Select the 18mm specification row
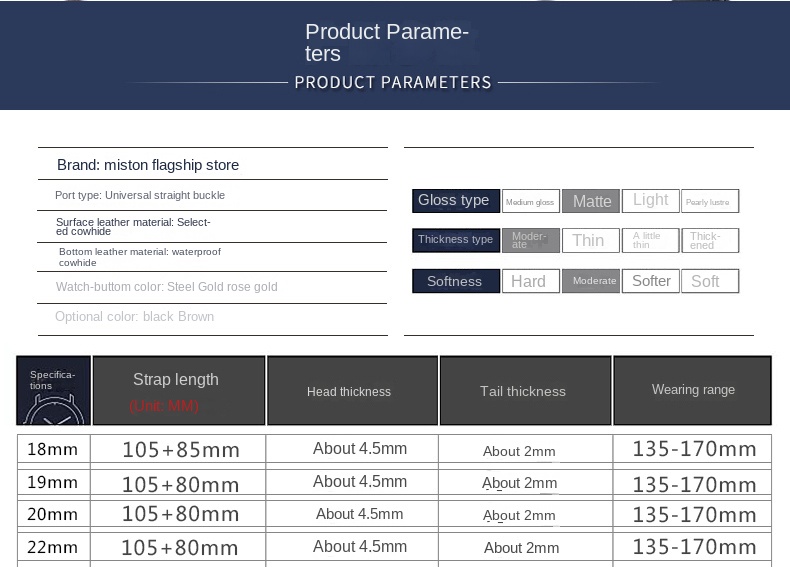790x567 pixels. pyautogui.click(x=53, y=449)
